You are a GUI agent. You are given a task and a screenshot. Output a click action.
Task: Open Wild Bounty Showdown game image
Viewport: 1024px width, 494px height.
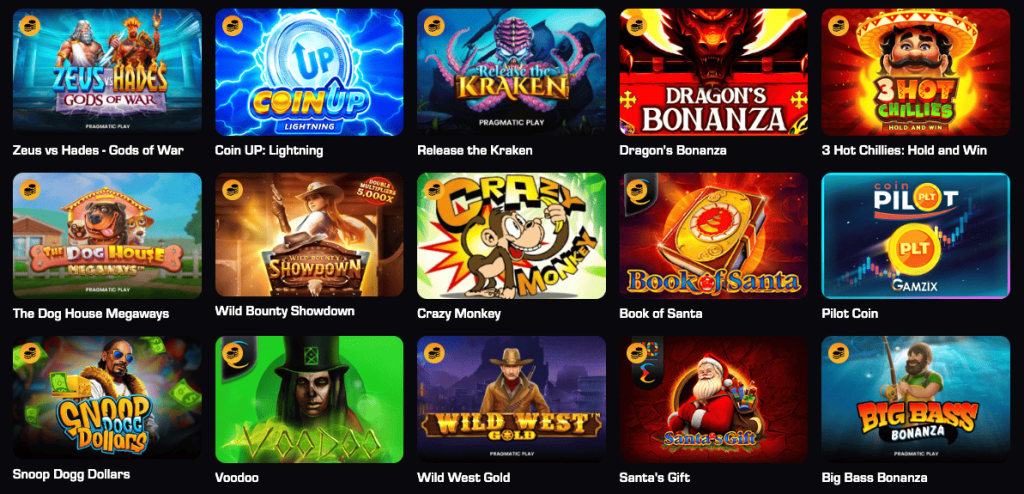[310, 235]
